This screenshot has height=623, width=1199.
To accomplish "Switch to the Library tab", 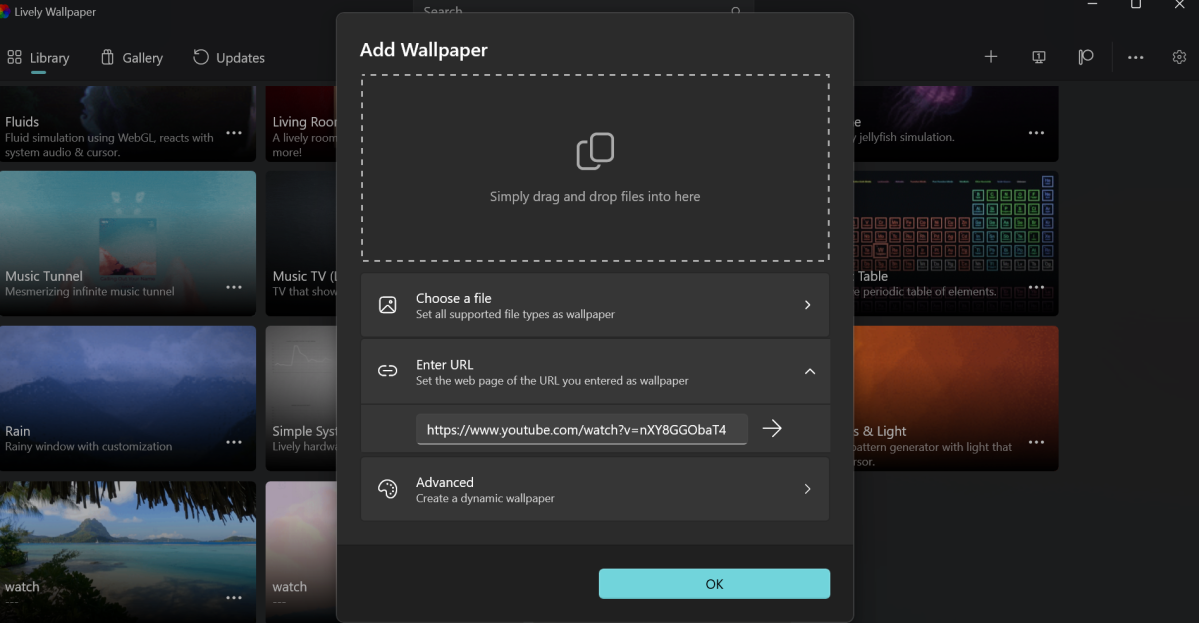I will tap(38, 58).
